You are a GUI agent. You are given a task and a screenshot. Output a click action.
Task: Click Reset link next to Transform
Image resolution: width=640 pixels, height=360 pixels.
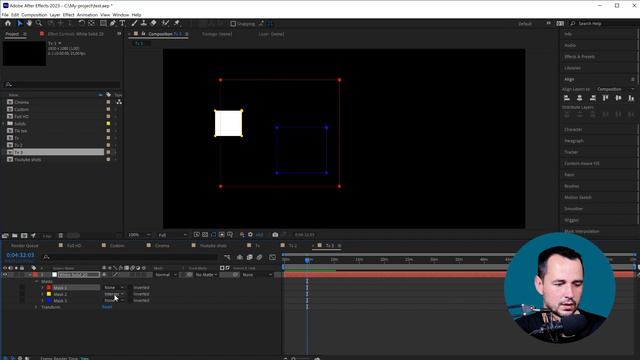pyautogui.click(x=107, y=307)
